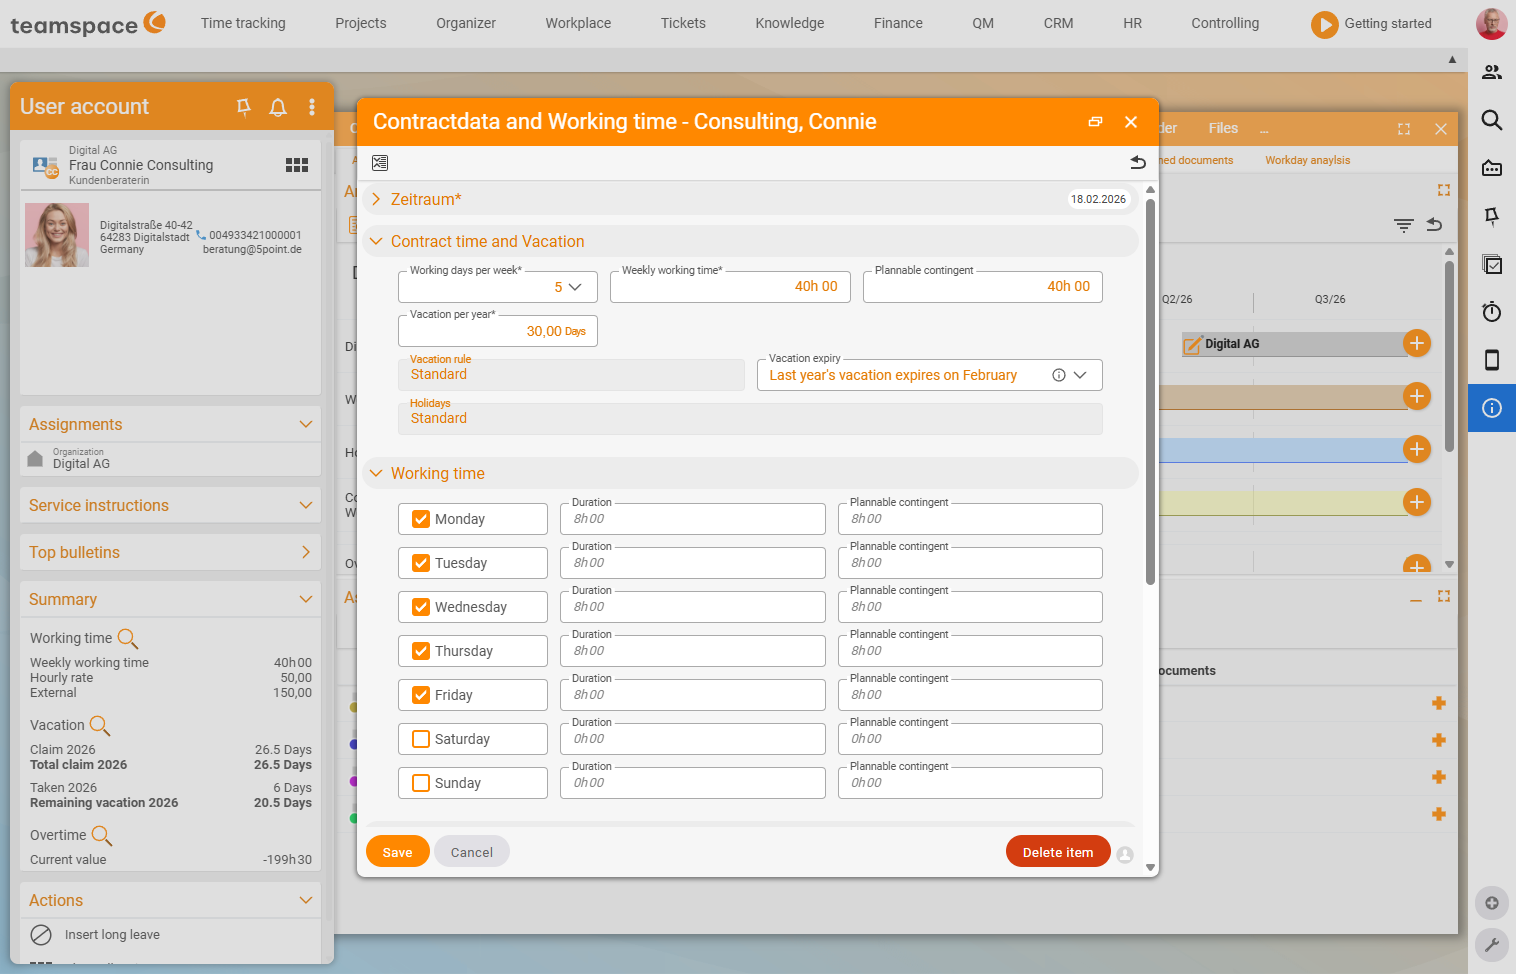Open User account three-dot menu

tap(312, 107)
